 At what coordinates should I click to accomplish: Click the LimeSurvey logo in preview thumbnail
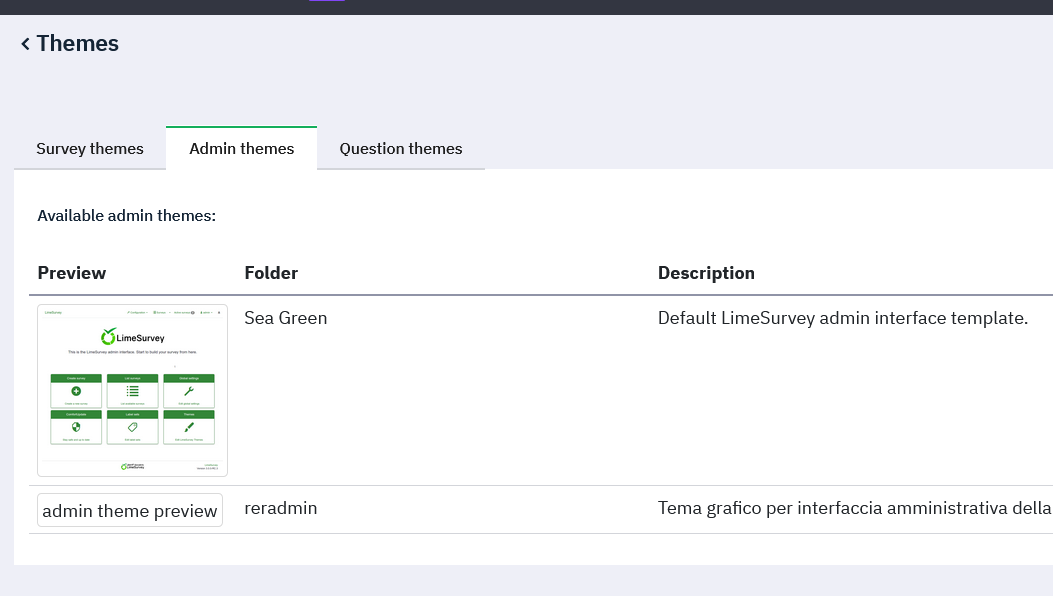pyautogui.click(x=132, y=337)
